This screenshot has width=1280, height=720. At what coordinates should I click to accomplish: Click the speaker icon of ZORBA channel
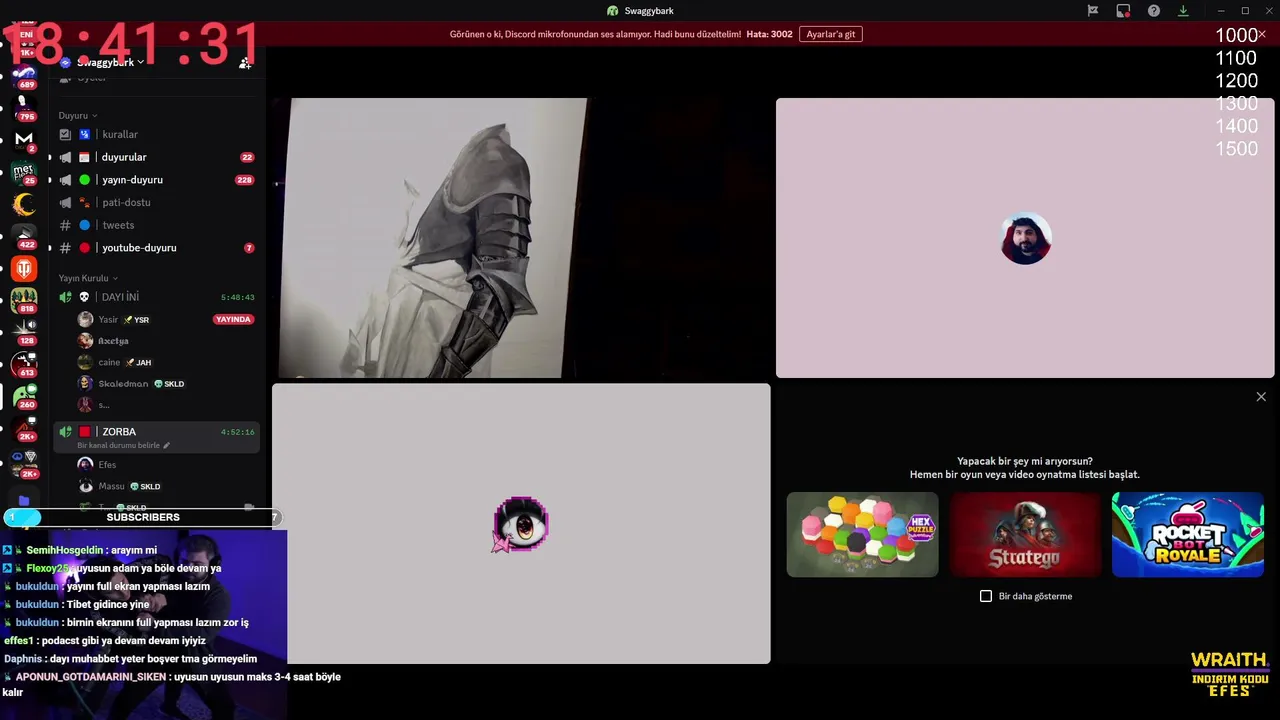tap(66, 432)
